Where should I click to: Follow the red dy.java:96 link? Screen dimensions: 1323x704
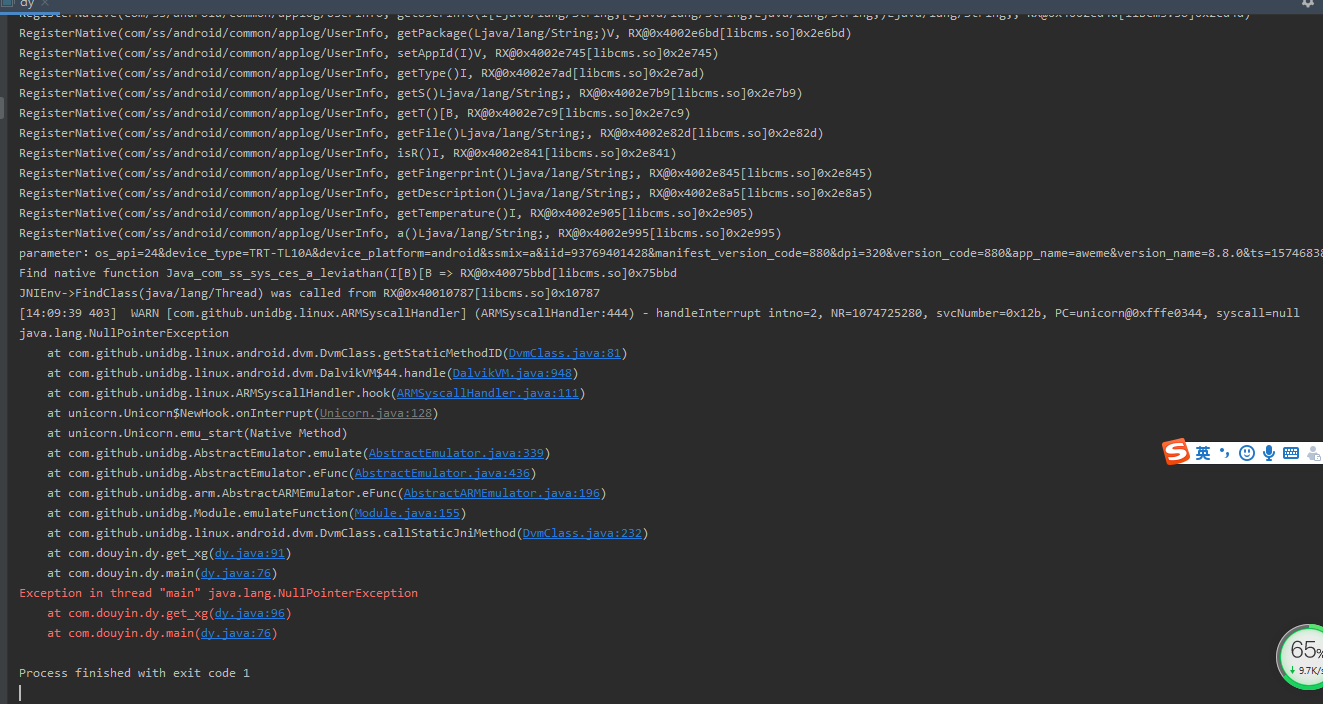[250, 613]
